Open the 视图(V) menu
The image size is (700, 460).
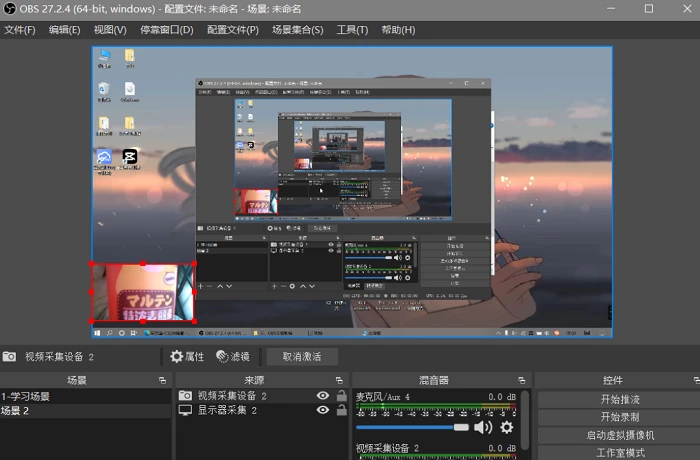[x=110, y=30]
